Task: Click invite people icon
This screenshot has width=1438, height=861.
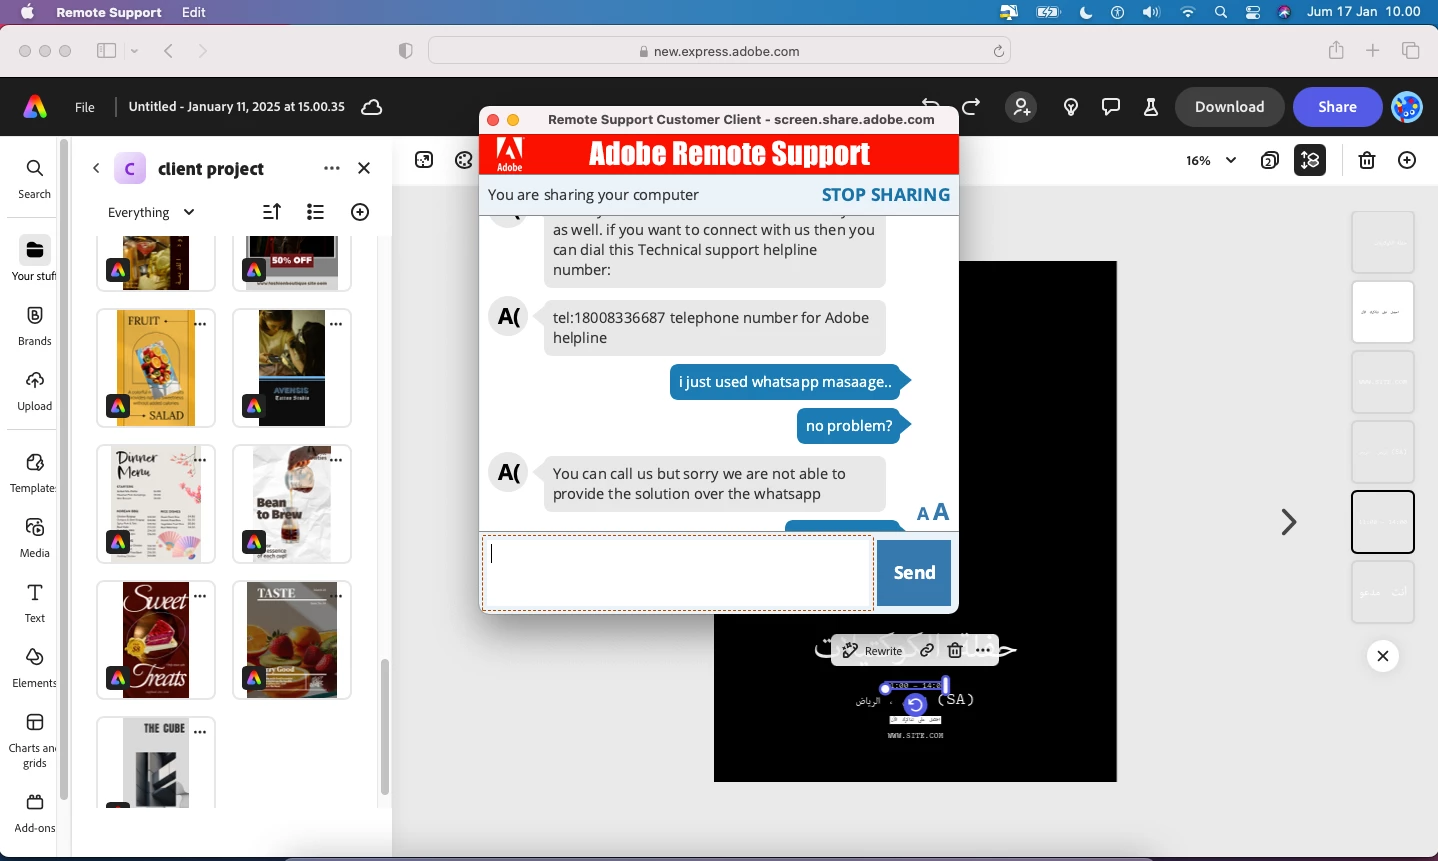Action: pyautogui.click(x=1021, y=107)
